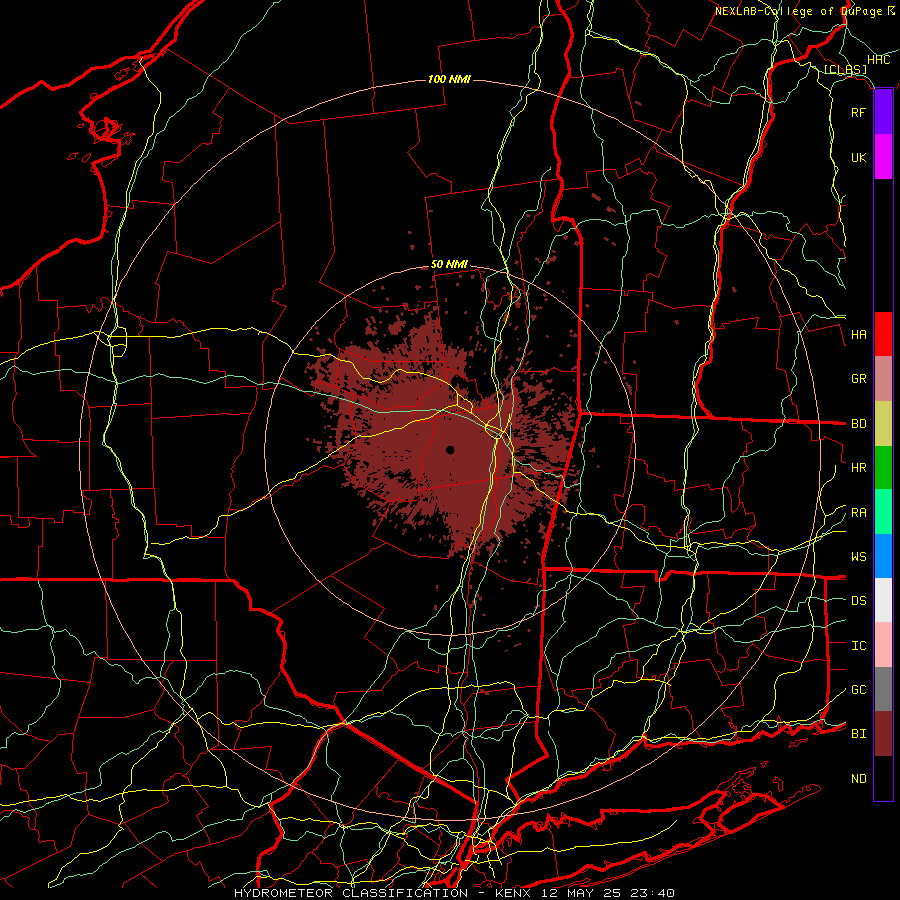Click the purple RF color swatch

(x=883, y=112)
